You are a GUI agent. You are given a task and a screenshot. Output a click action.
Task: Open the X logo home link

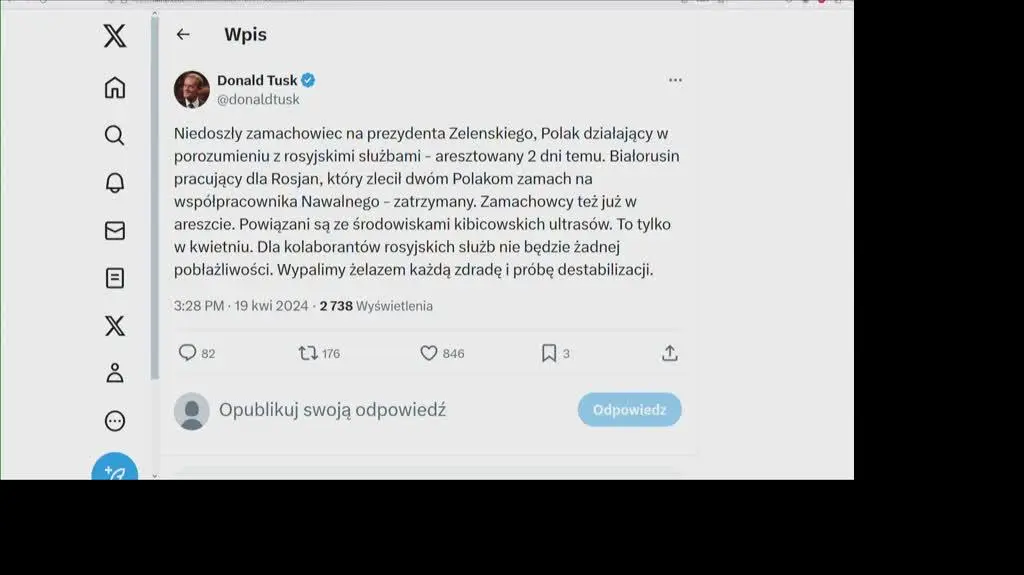click(x=115, y=36)
